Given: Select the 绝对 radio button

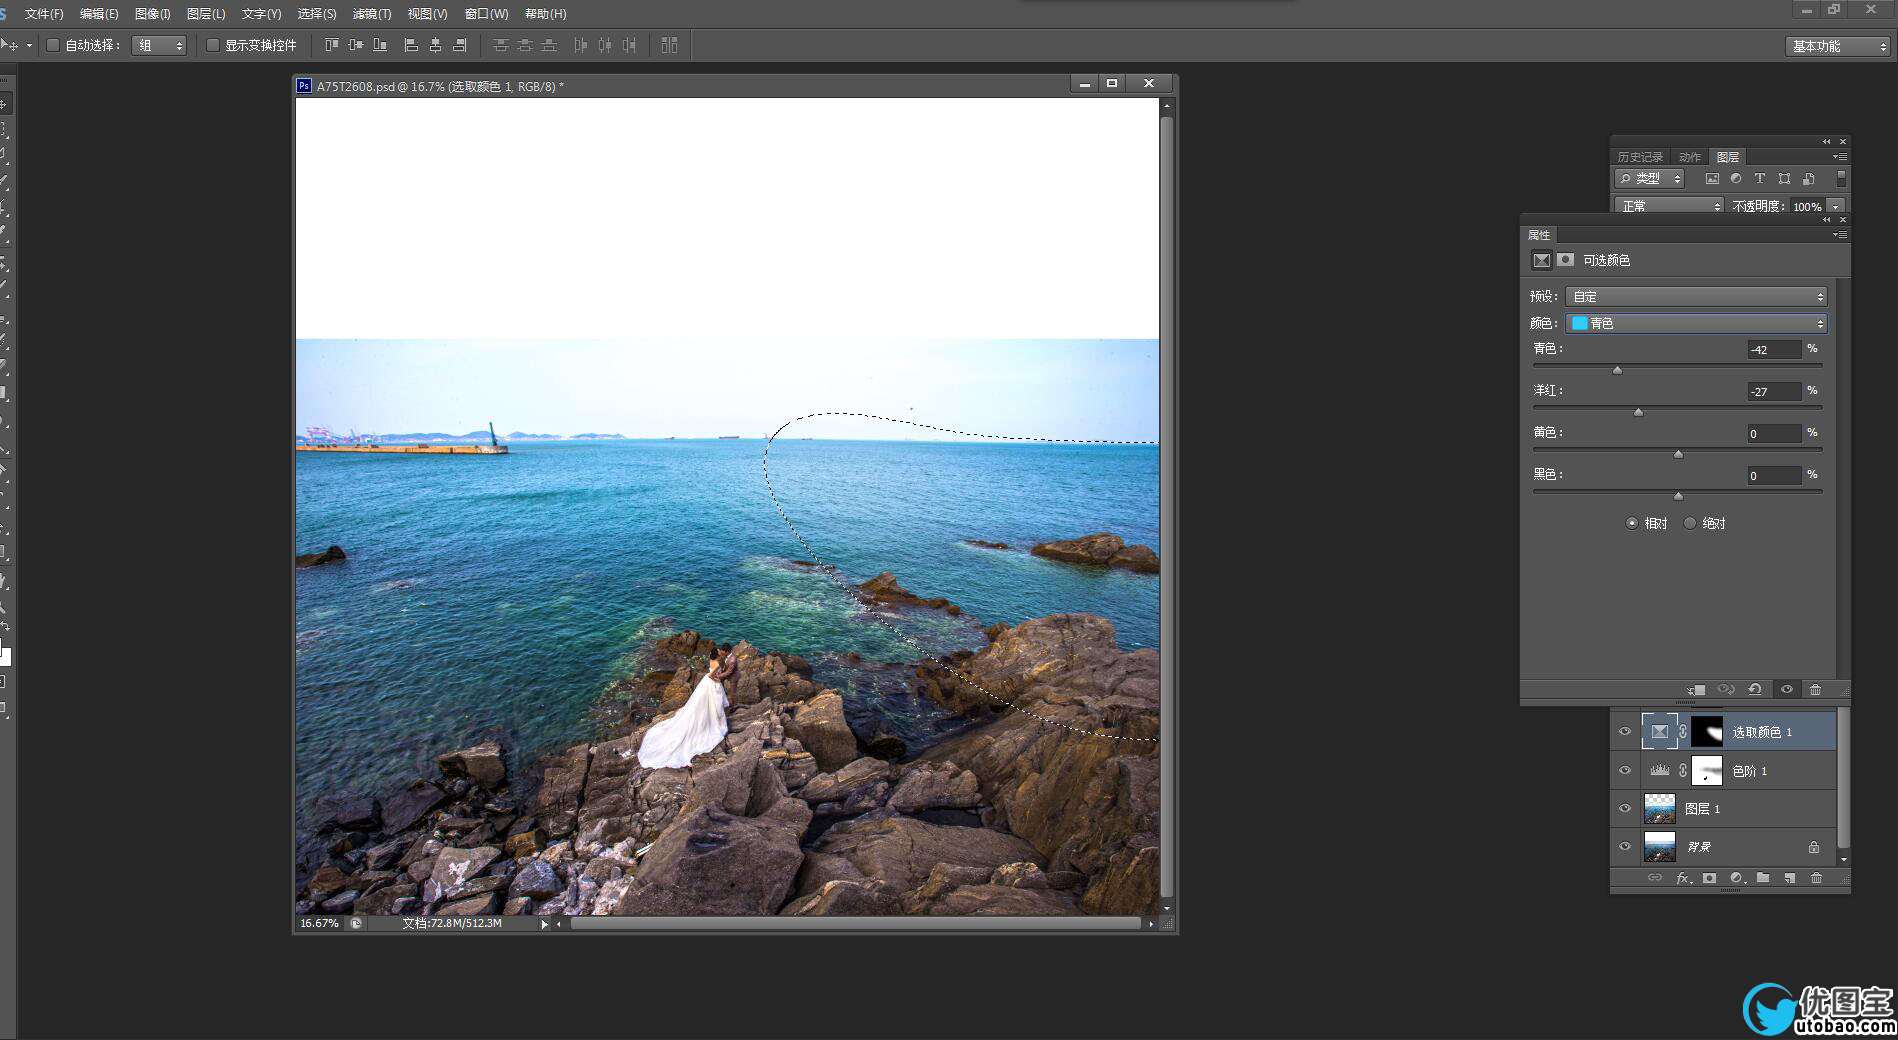Looking at the screenshot, I should (x=1690, y=523).
